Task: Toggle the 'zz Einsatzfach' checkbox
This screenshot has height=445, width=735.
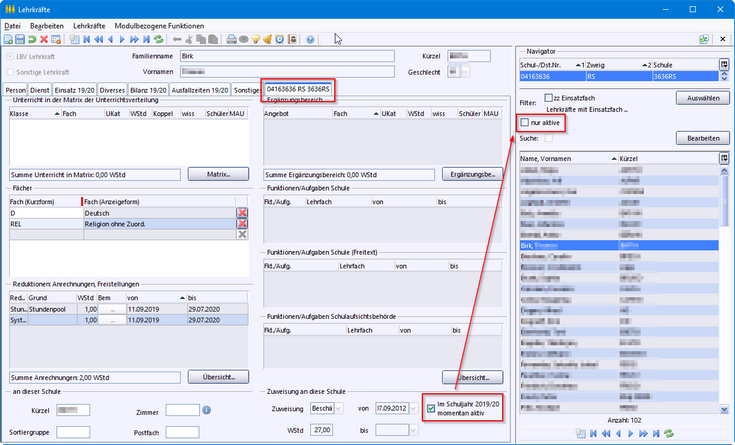Action: click(x=547, y=99)
